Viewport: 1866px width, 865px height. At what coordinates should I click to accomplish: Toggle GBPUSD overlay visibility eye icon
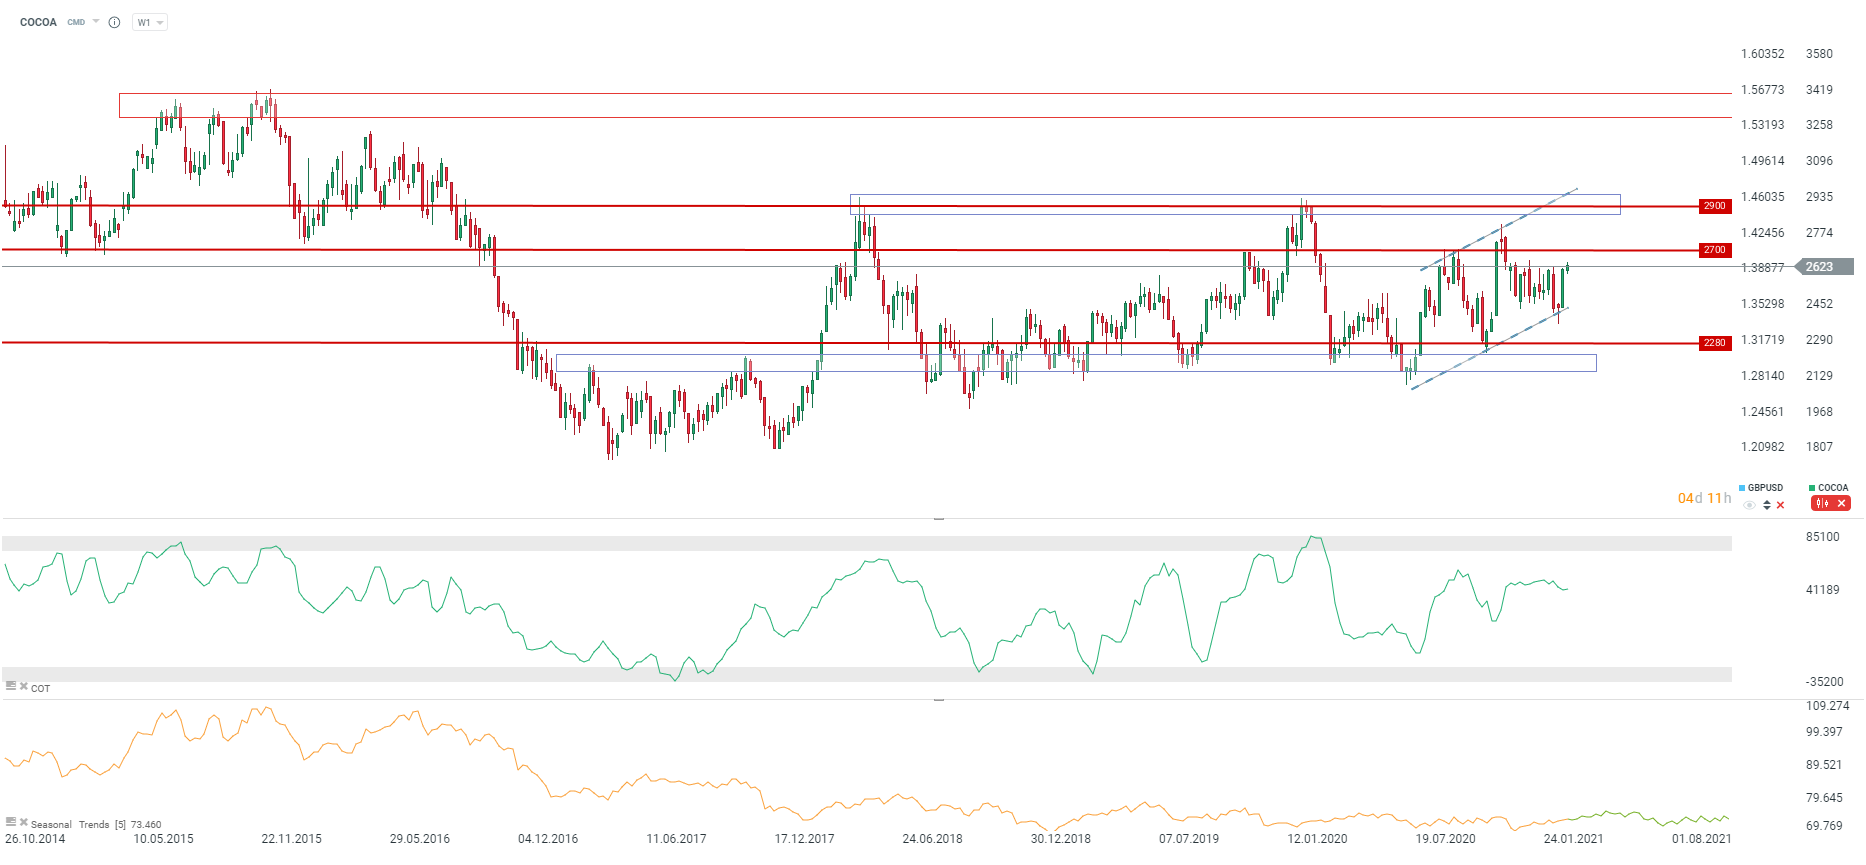(1749, 505)
